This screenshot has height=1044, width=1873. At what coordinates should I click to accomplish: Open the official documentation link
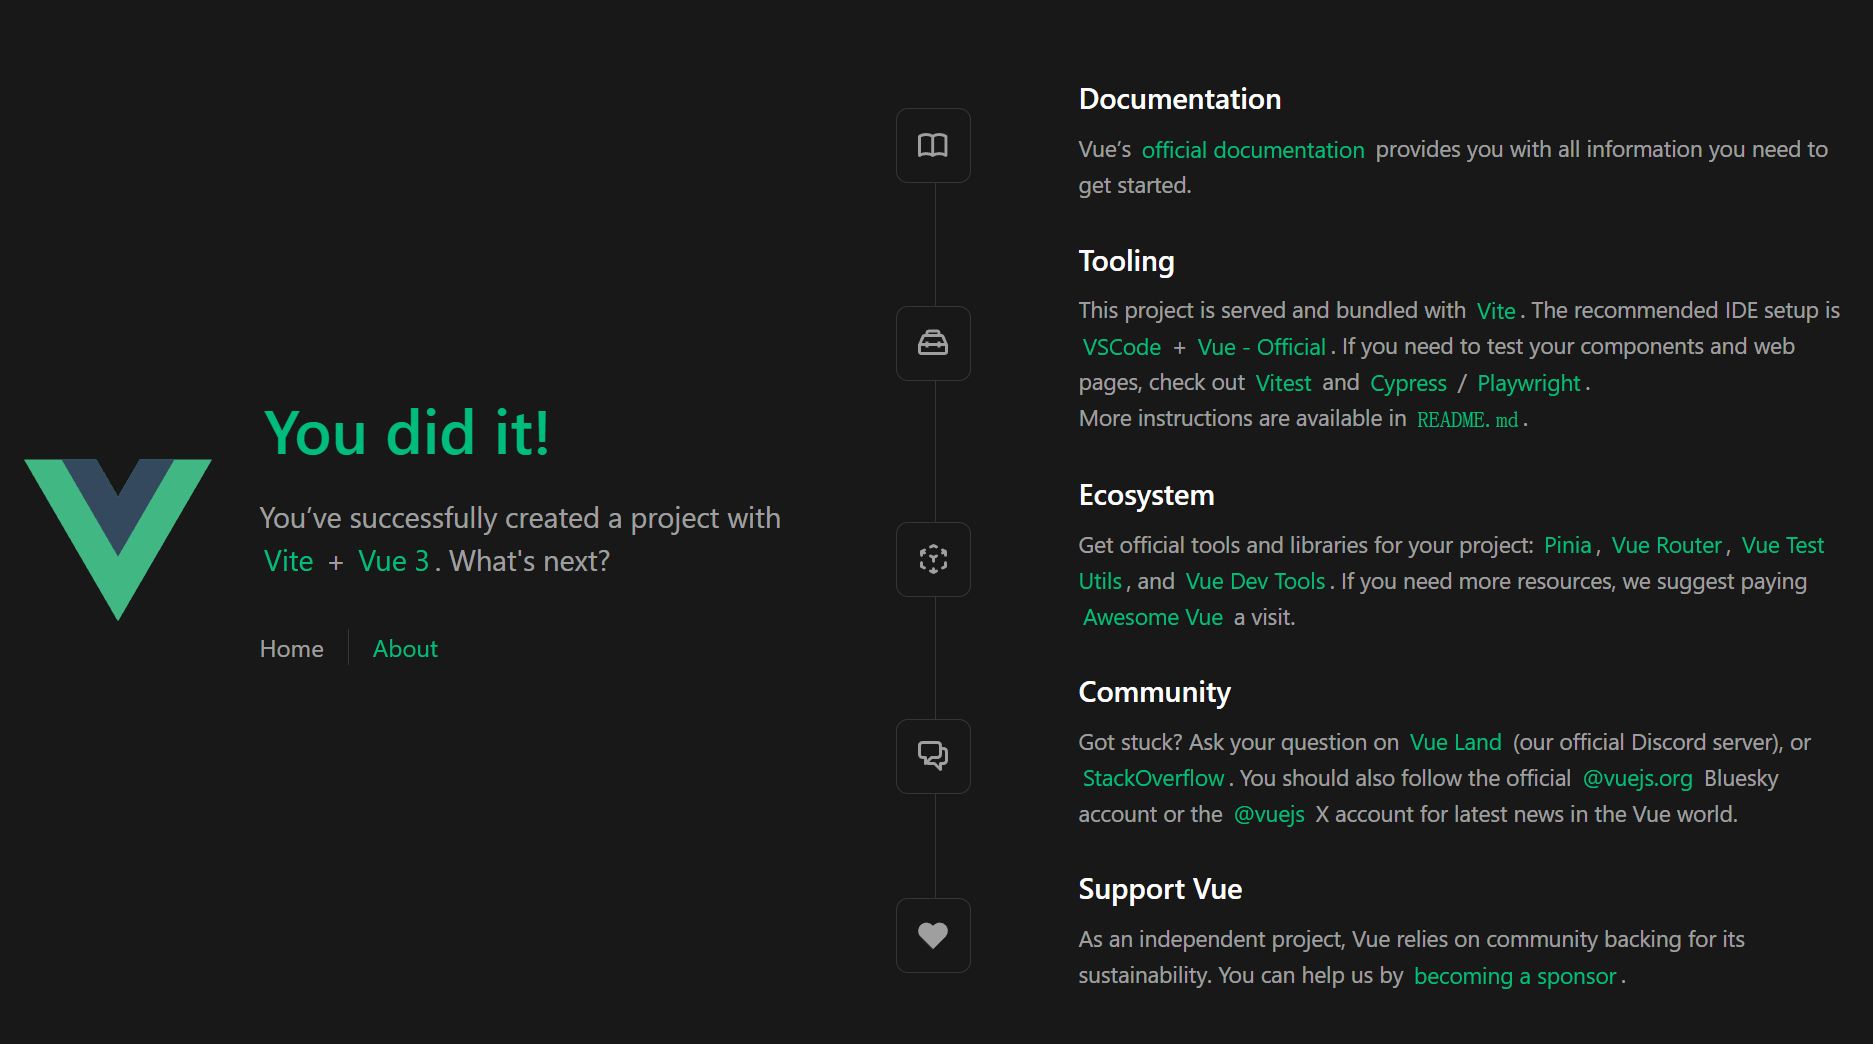(x=1253, y=150)
